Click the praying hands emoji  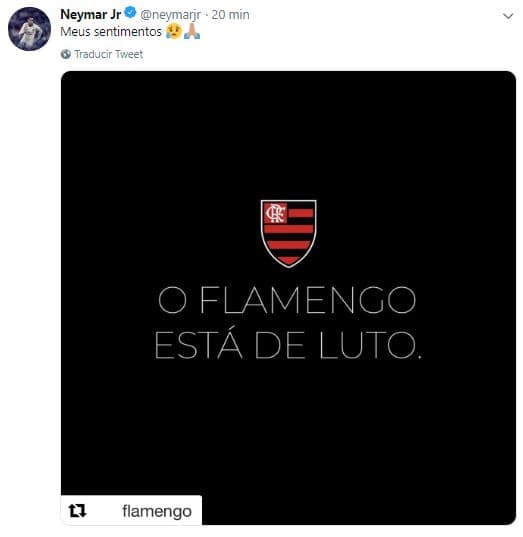pyautogui.click(x=192, y=31)
